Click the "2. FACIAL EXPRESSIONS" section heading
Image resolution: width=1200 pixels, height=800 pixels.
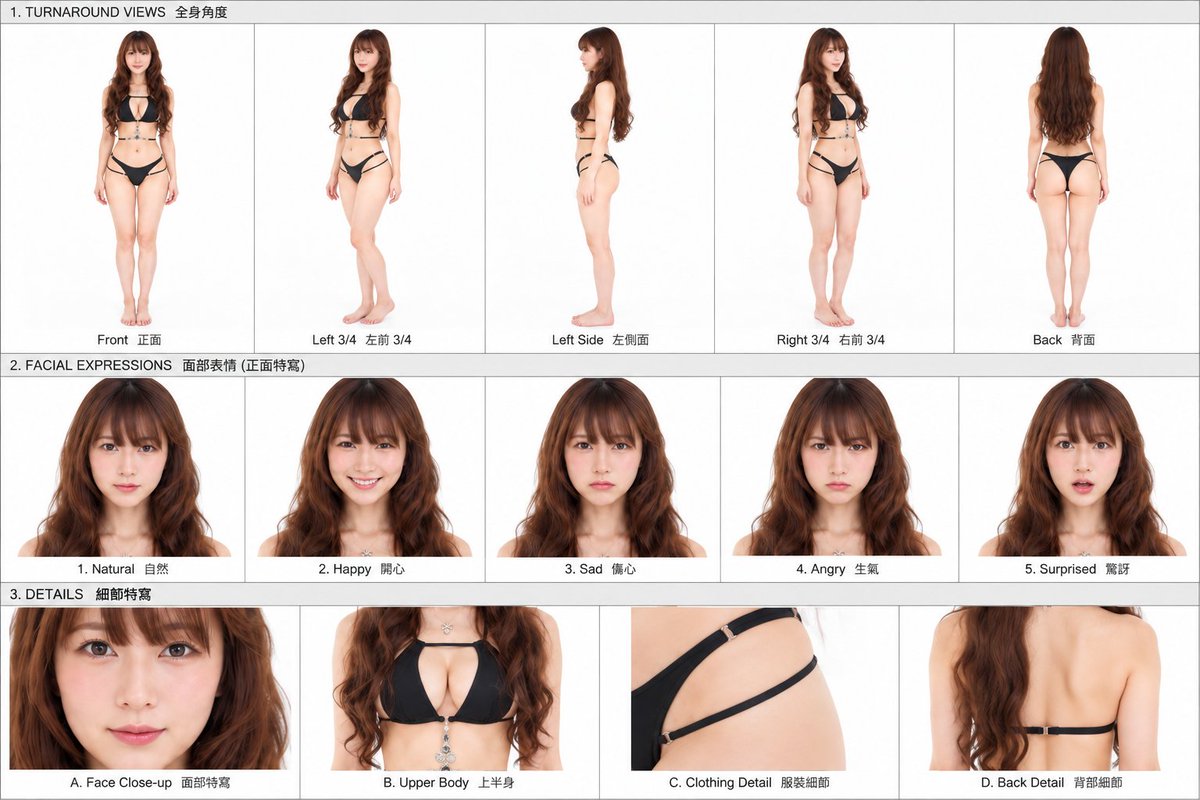pos(157,365)
